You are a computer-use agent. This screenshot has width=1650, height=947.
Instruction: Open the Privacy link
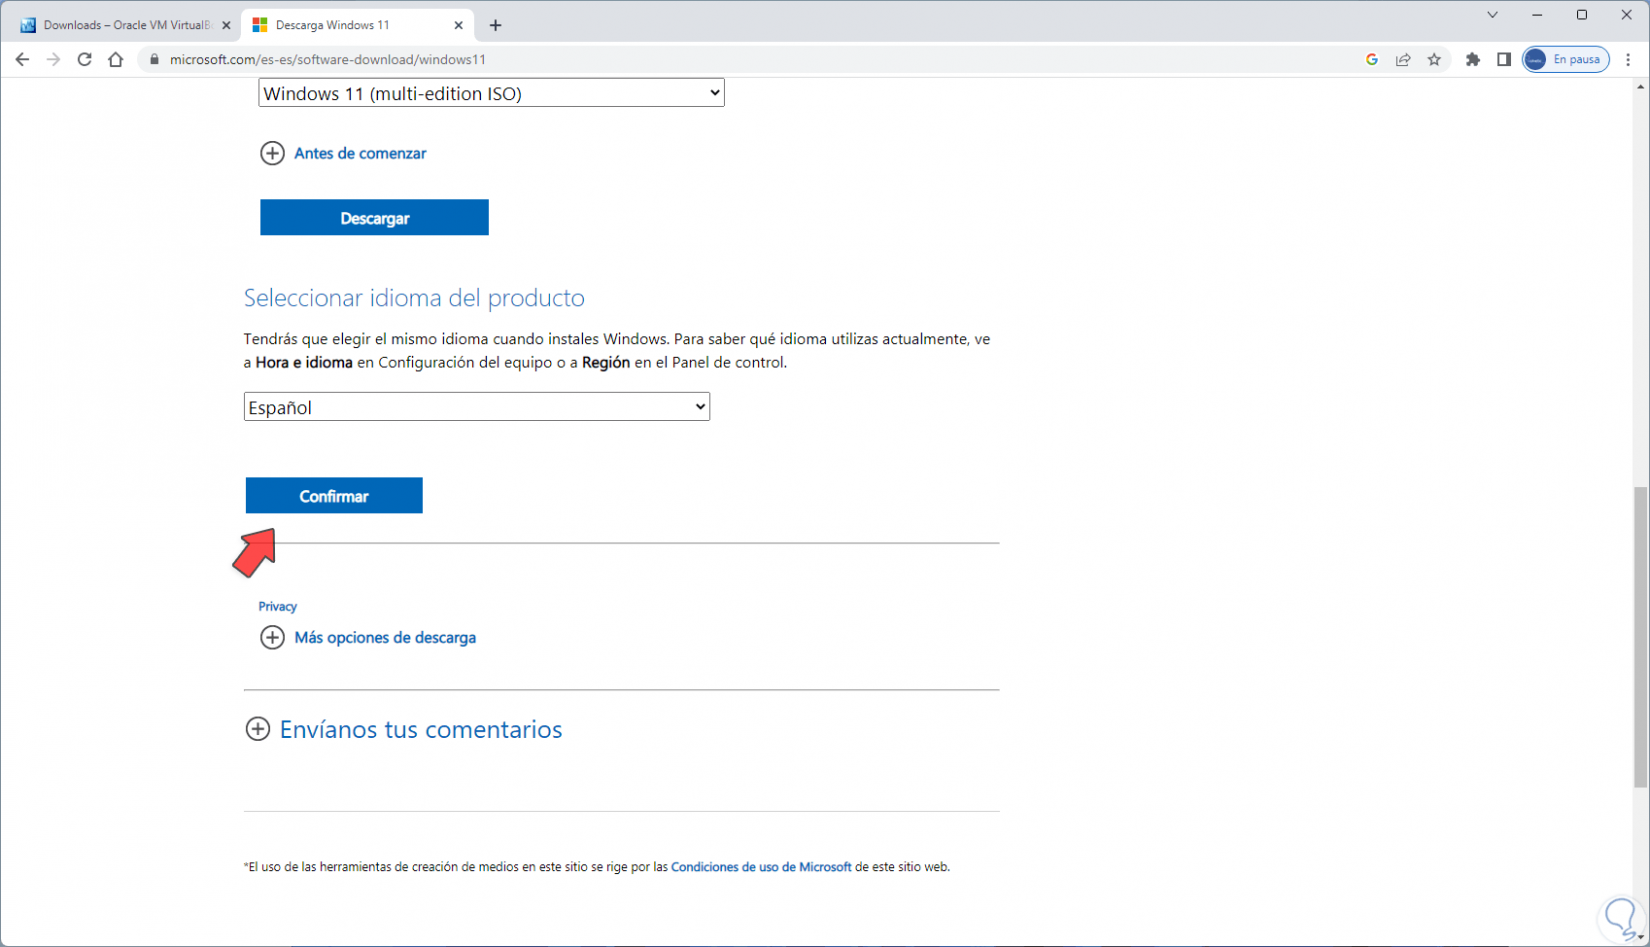pos(277,606)
